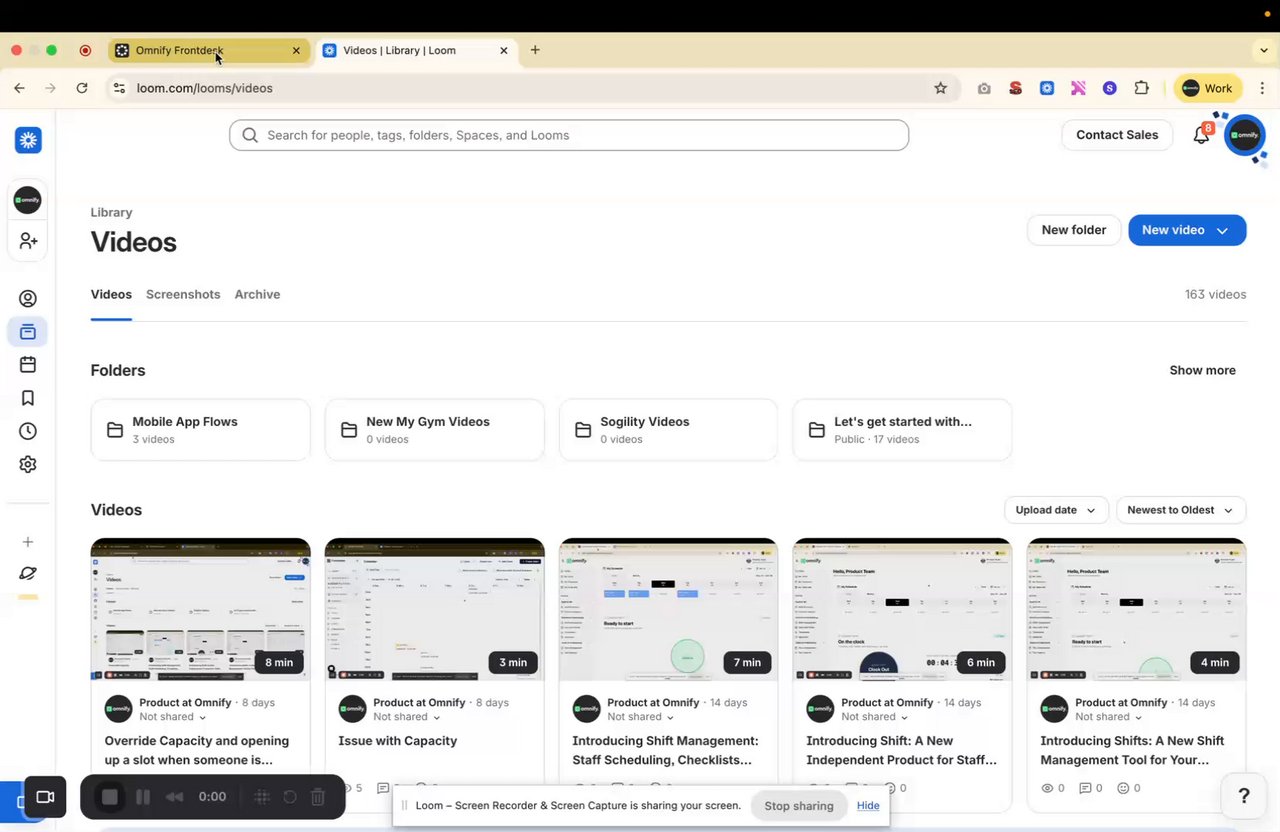Open a new browser tab with plus button
This screenshot has width=1280, height=832.
535,50
